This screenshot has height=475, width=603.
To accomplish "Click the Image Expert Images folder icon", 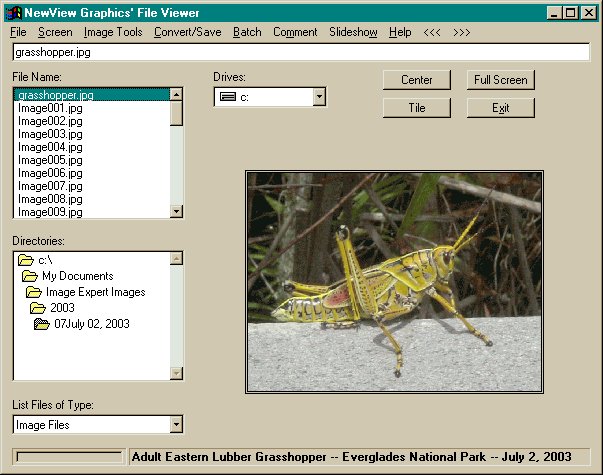I will click(x=33, y=292).
